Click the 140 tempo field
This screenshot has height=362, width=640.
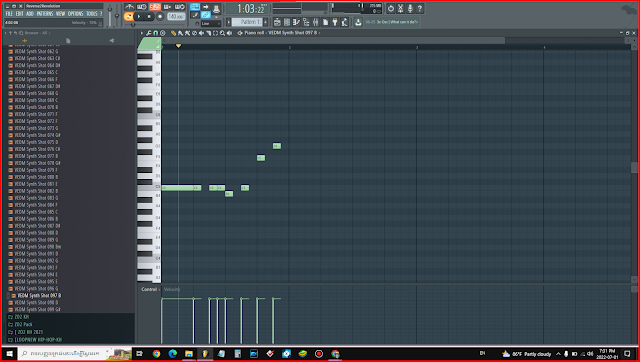[x=176, y=17]
